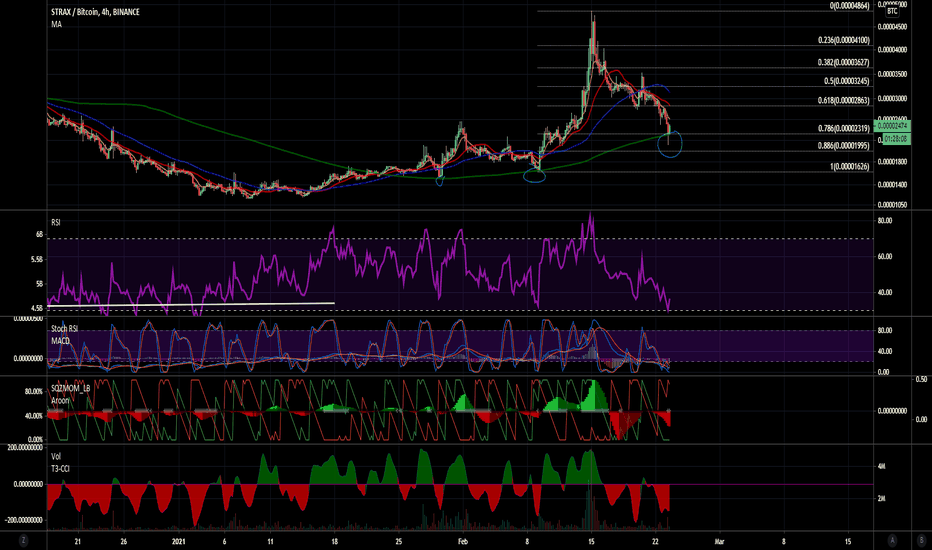Select the Stoch RSI indicator label
This screenshot has height=550, width=932.
click(x=64, y=329)
